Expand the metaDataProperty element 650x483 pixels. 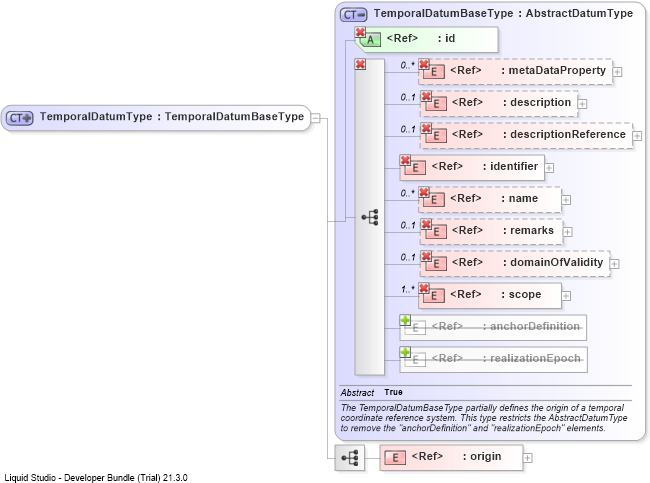[x=617, y=72]
